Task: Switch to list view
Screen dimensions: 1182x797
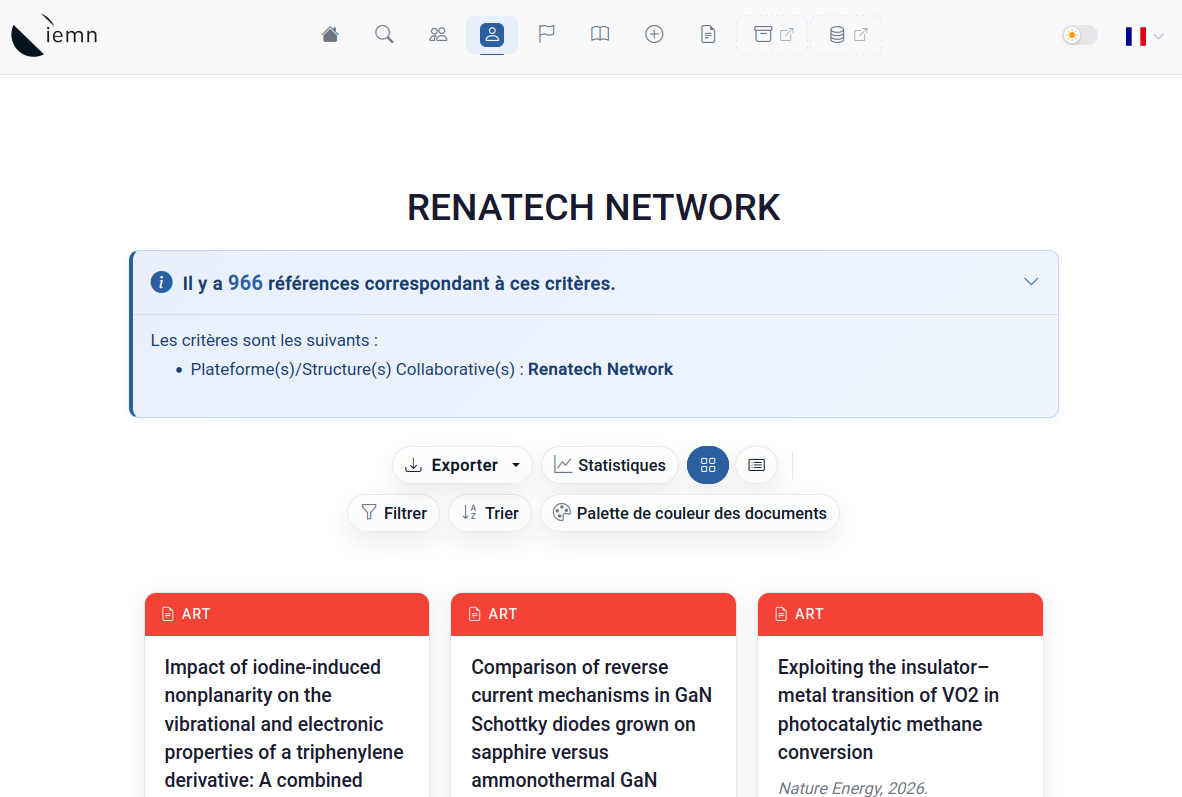Action: point(756,465)
